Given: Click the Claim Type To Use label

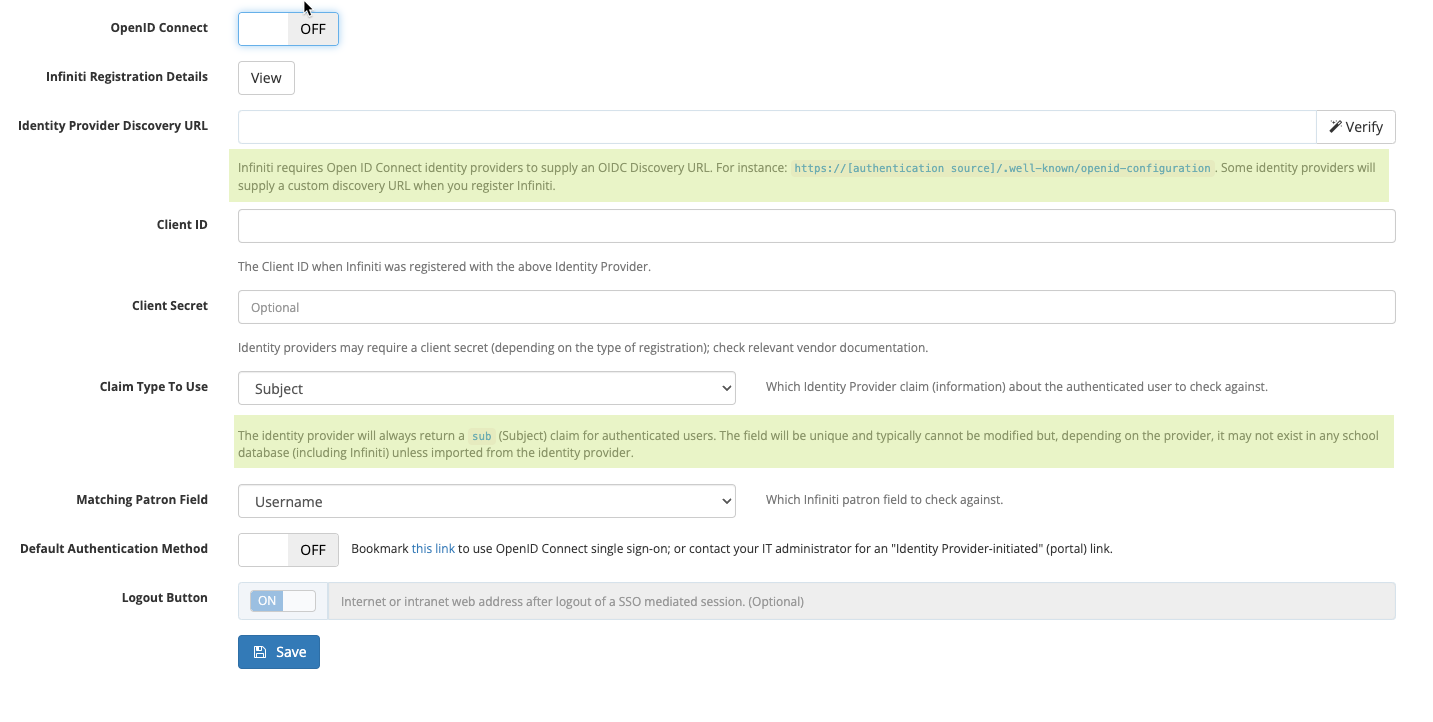Looking at the screenshot, I should (x=154, y=387).
